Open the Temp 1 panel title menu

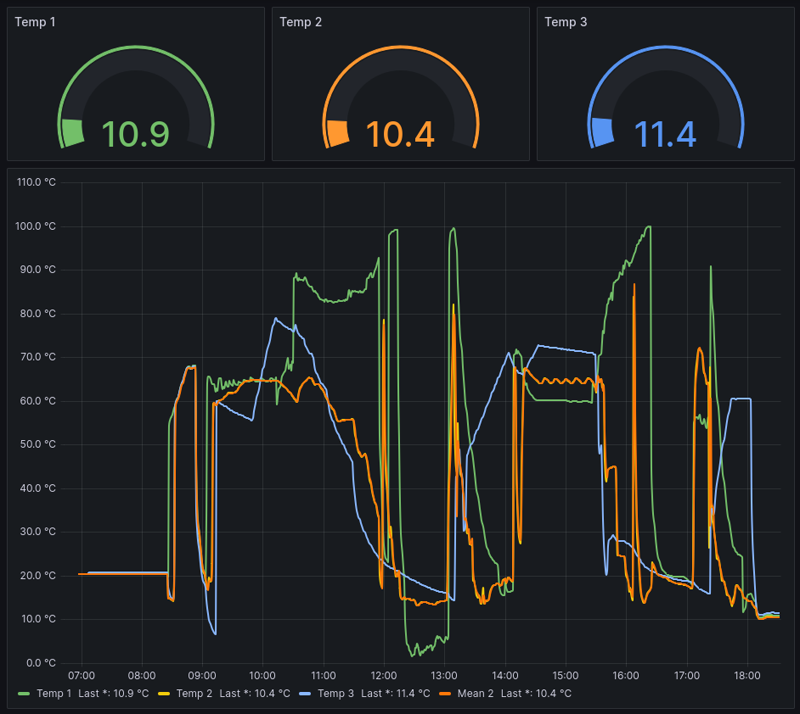pos(34,22)
